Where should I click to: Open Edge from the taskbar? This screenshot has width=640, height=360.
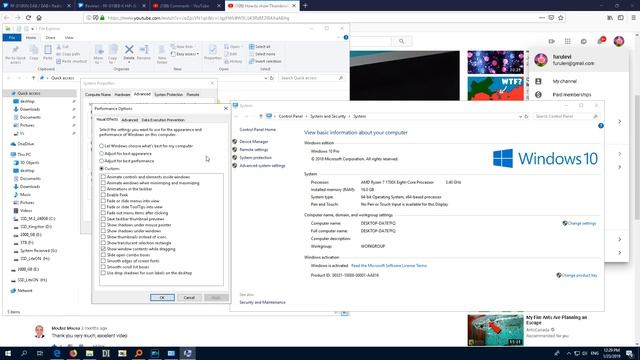(57, 353)
